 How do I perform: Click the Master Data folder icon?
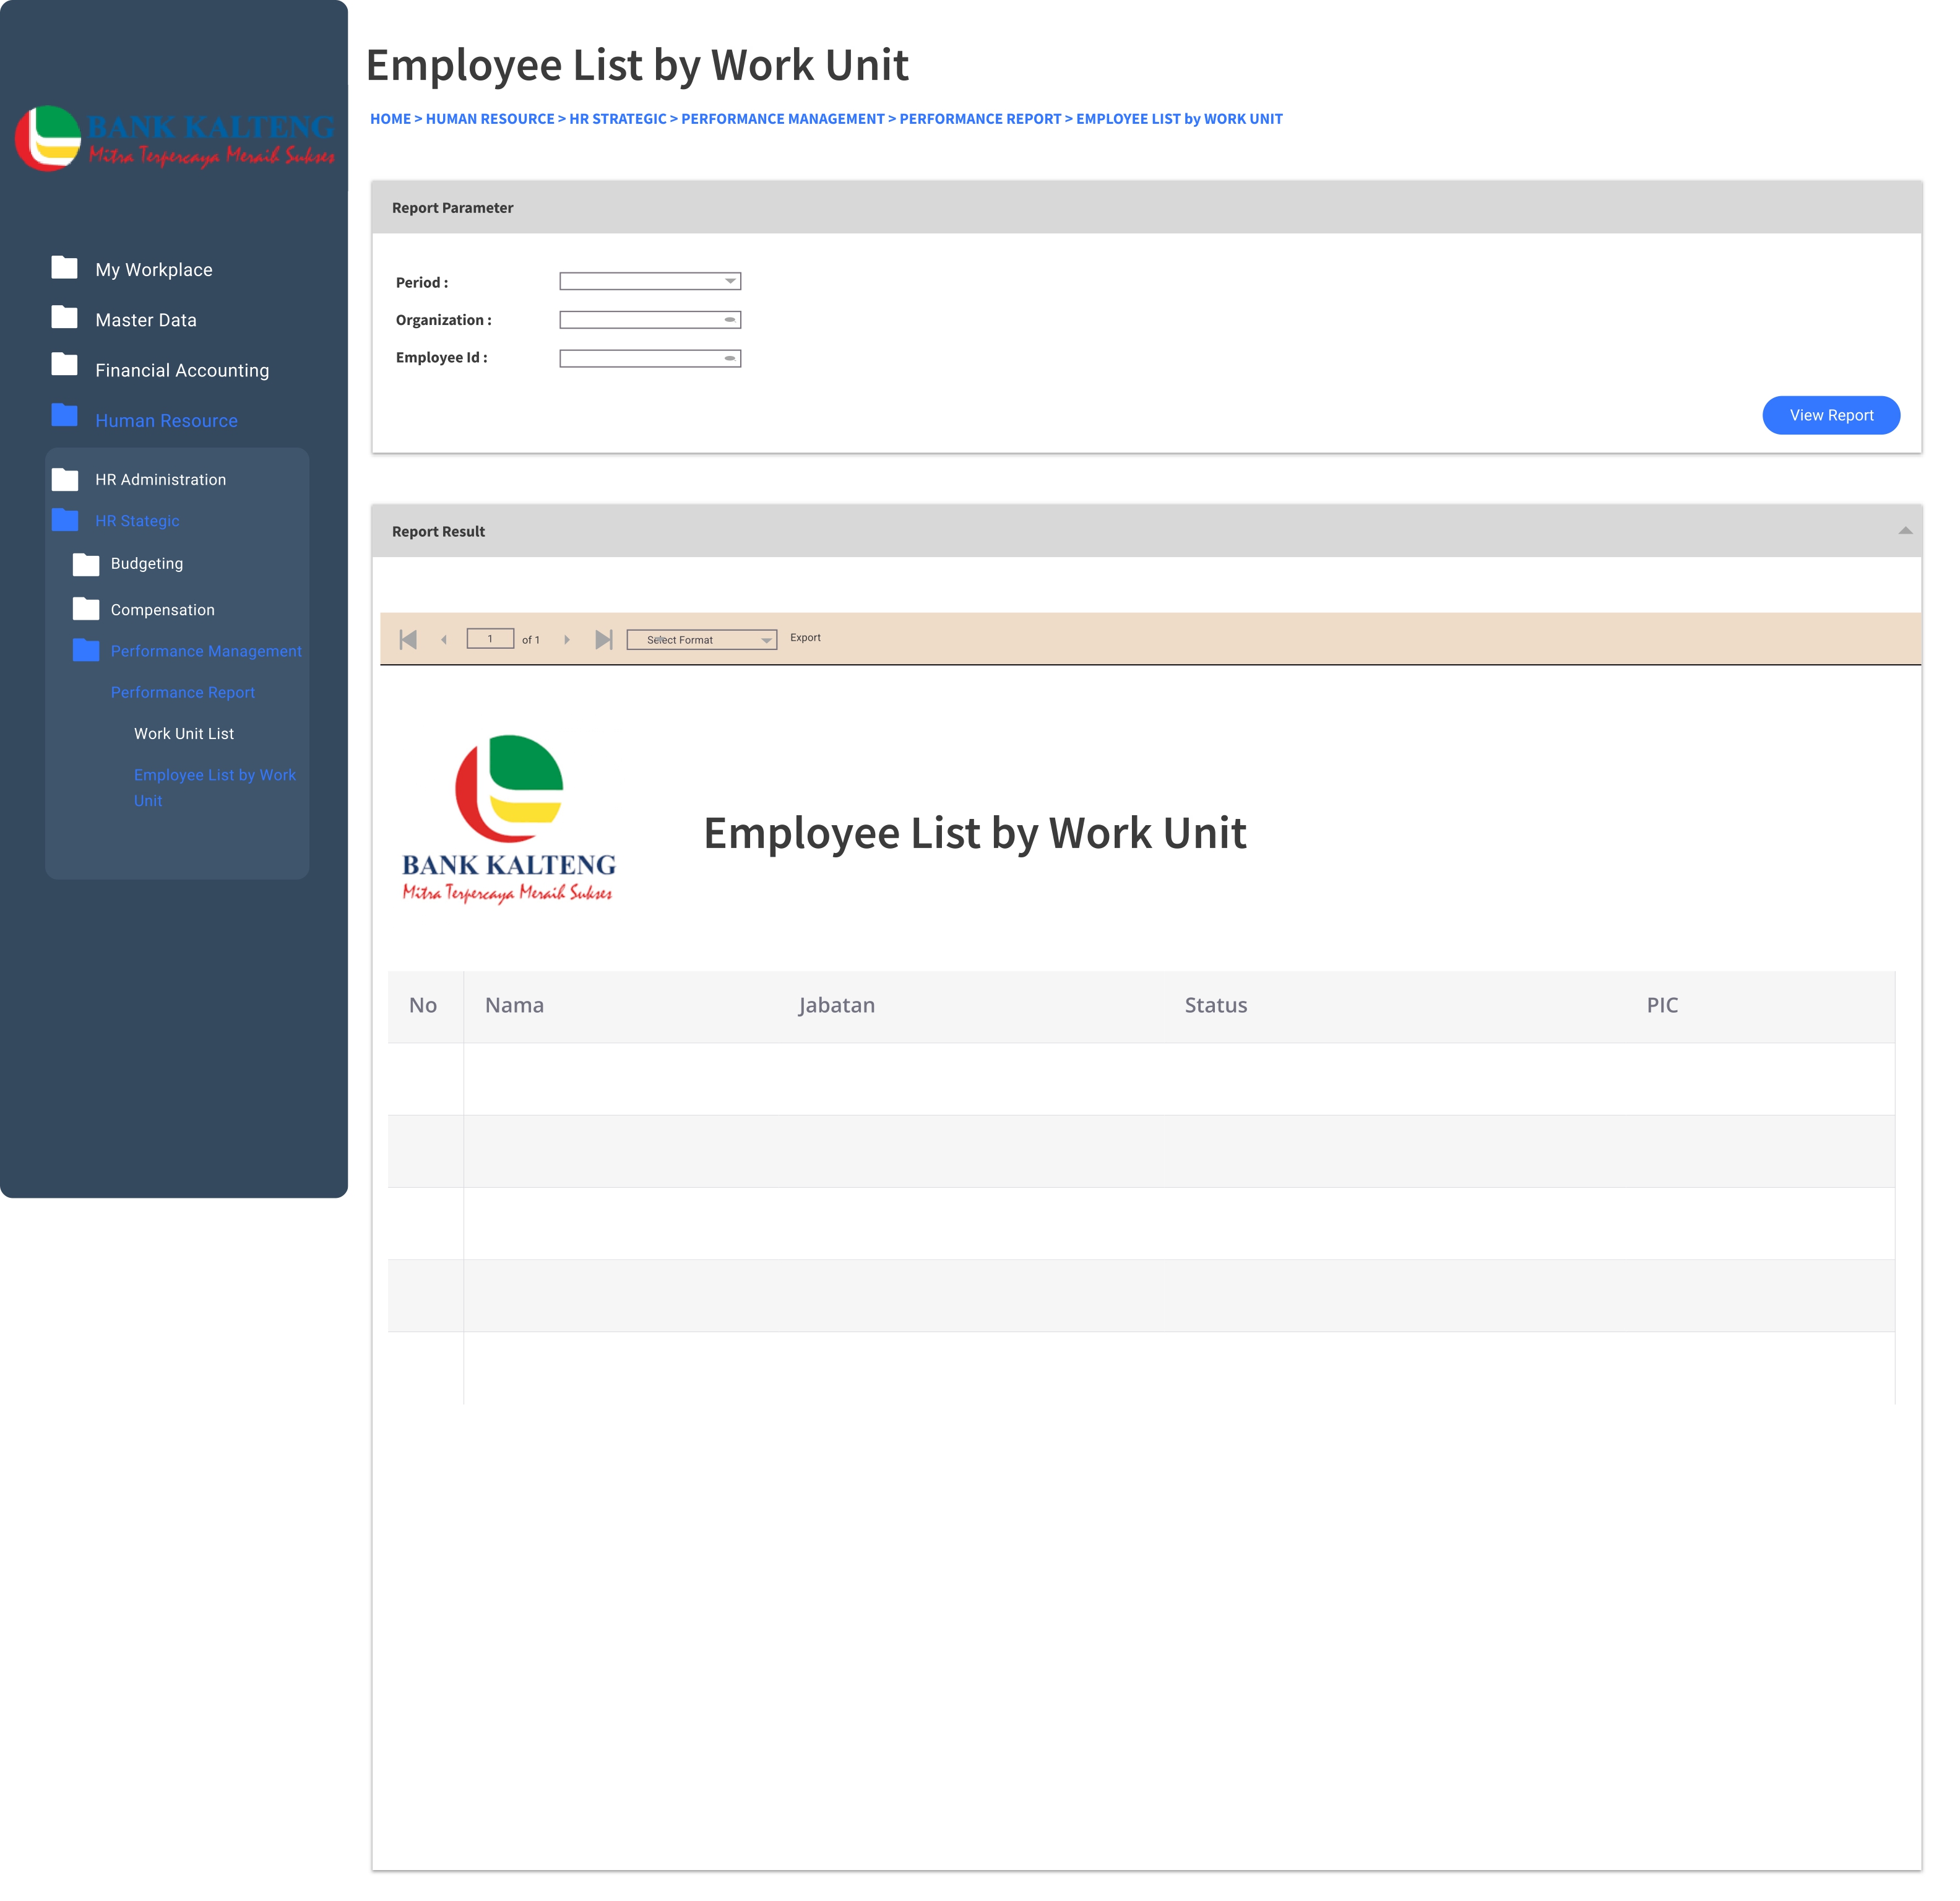pyautogui.click(x=65, y=318)
